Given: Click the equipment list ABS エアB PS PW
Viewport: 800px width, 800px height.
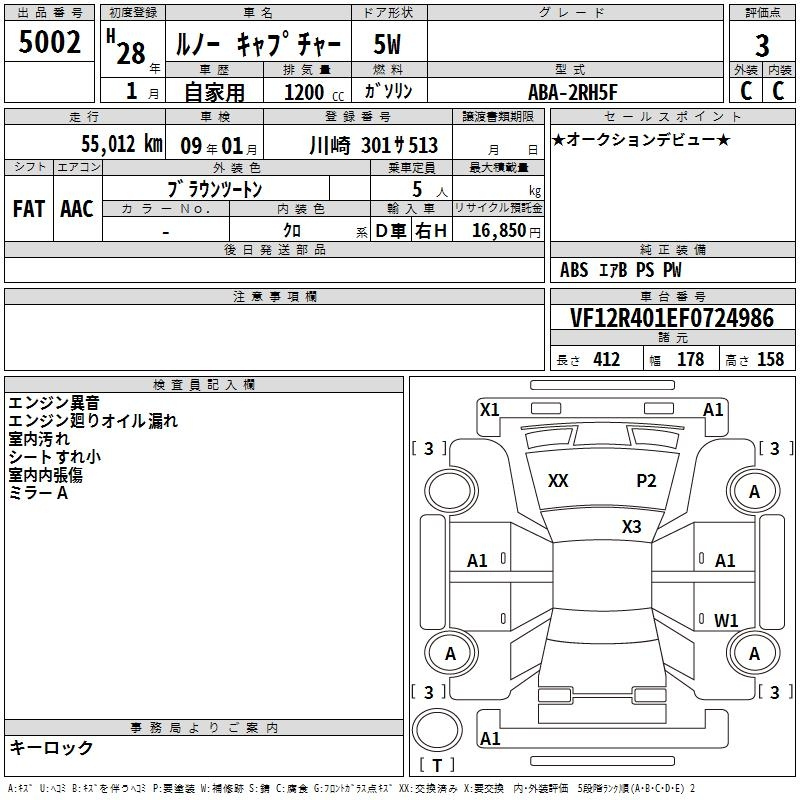Looking at the screenshot, I should tap(620, 270).
